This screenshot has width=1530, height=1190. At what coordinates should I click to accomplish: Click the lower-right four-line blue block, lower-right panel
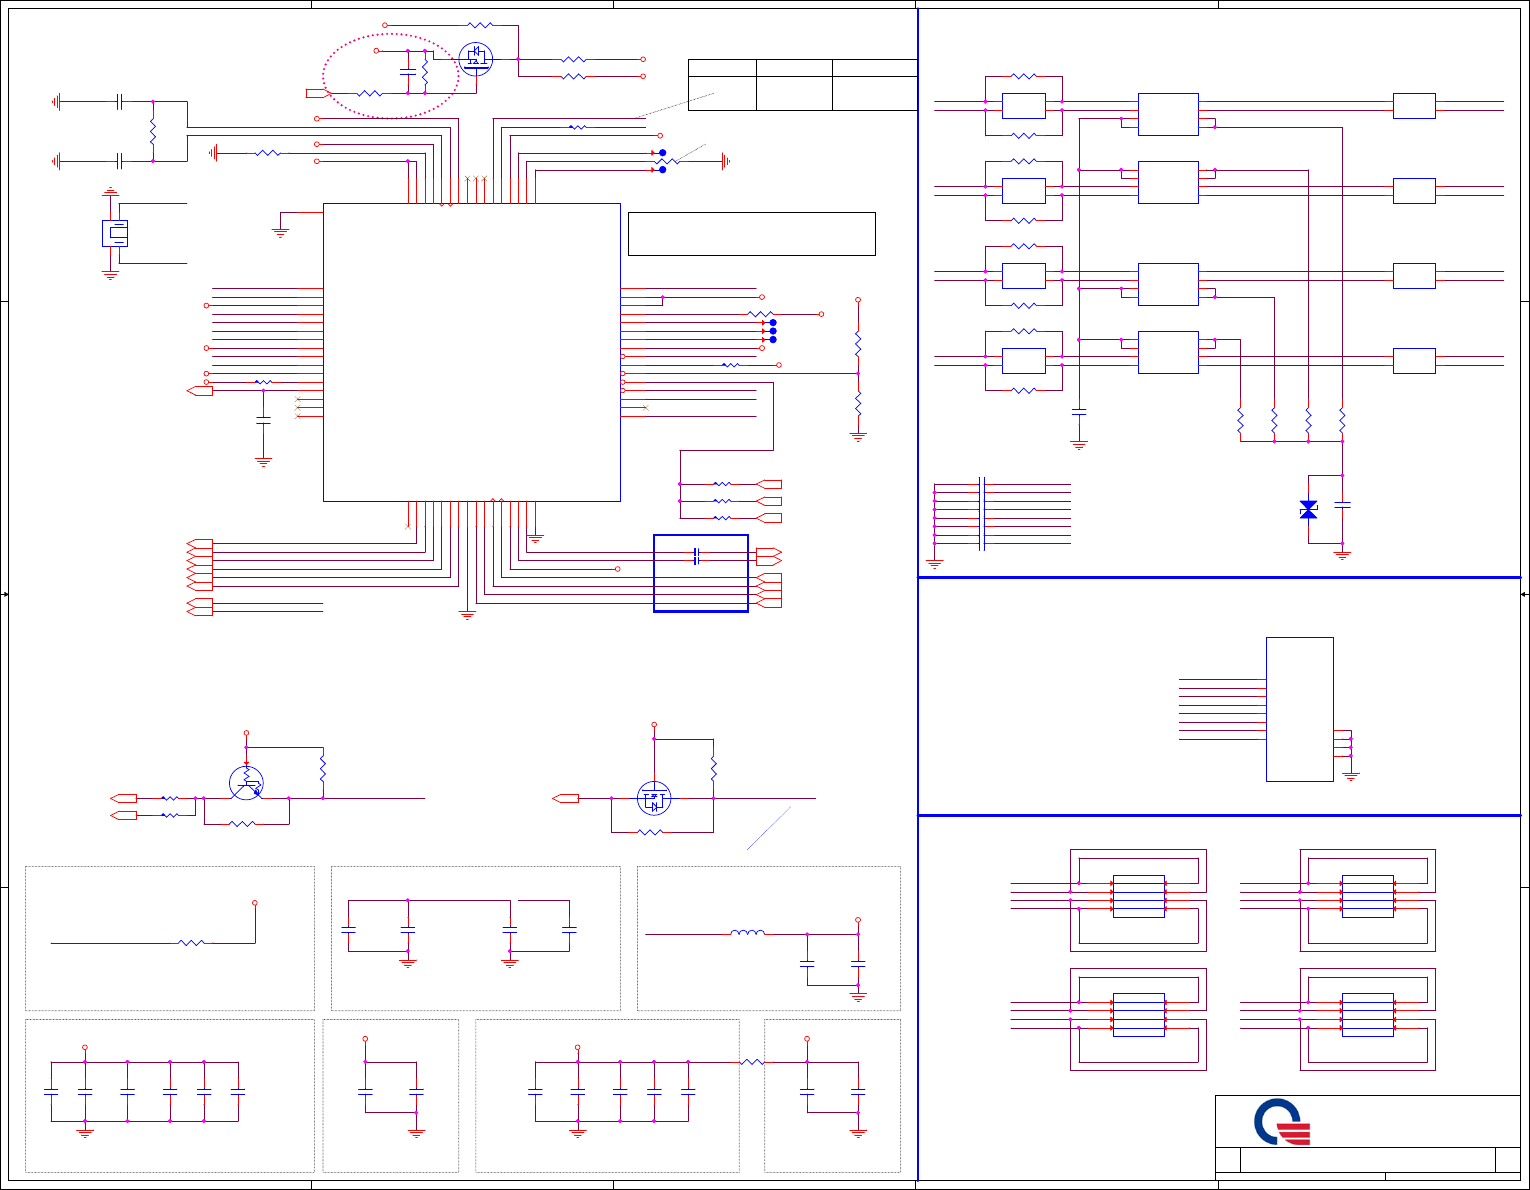click(x=1368, y=1014)
